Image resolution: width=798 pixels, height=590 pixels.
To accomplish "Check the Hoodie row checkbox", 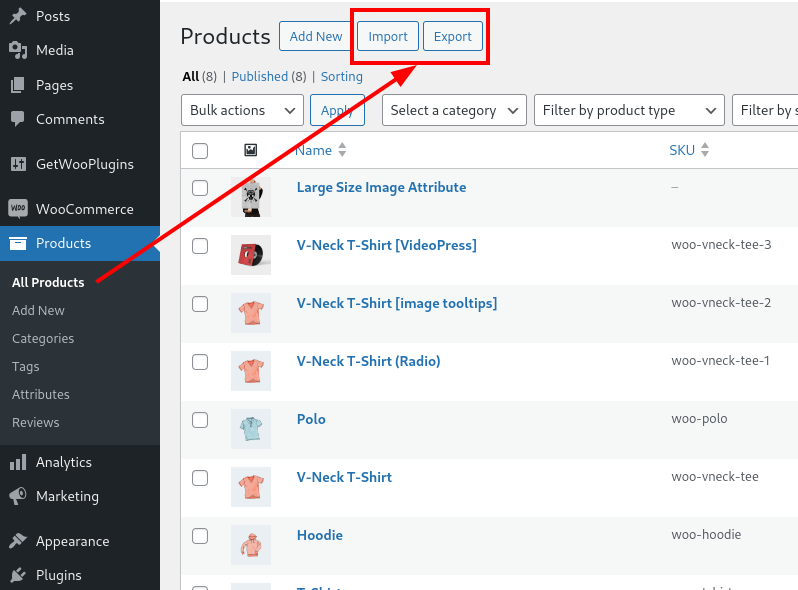I will click(200, 536).
